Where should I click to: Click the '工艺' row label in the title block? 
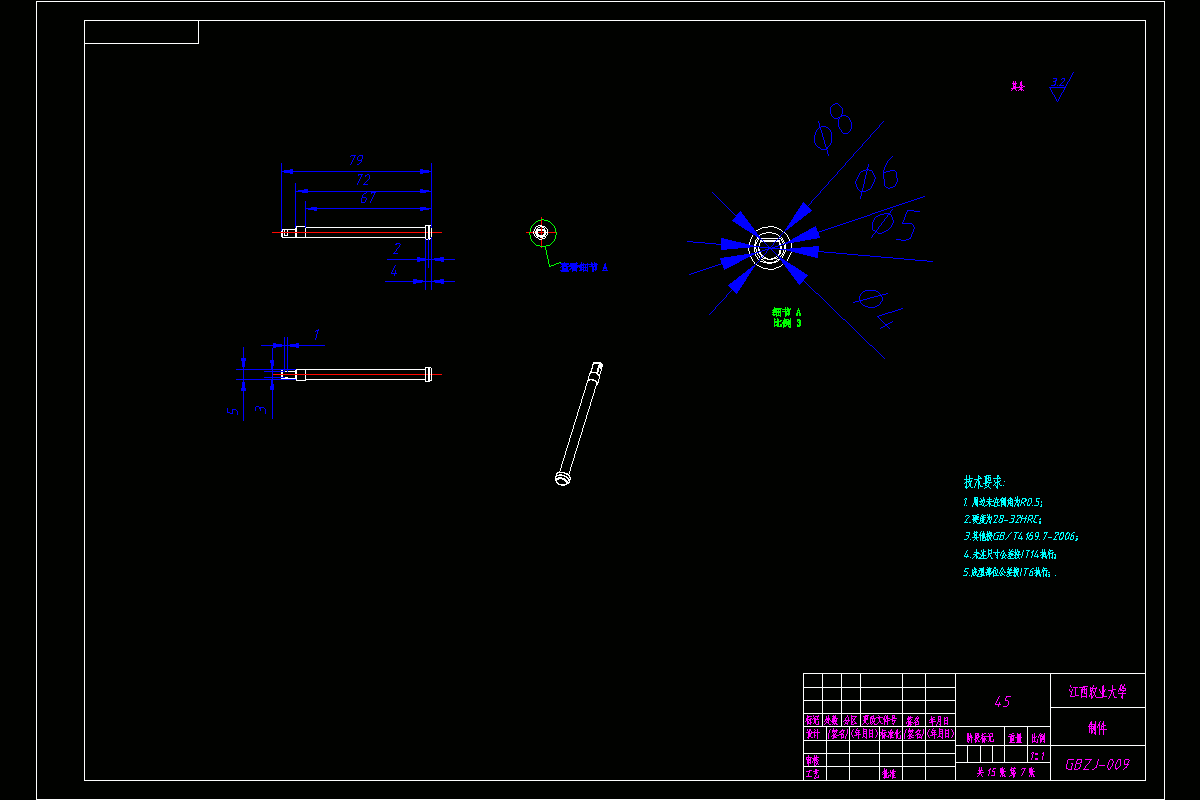coord(813,773)
